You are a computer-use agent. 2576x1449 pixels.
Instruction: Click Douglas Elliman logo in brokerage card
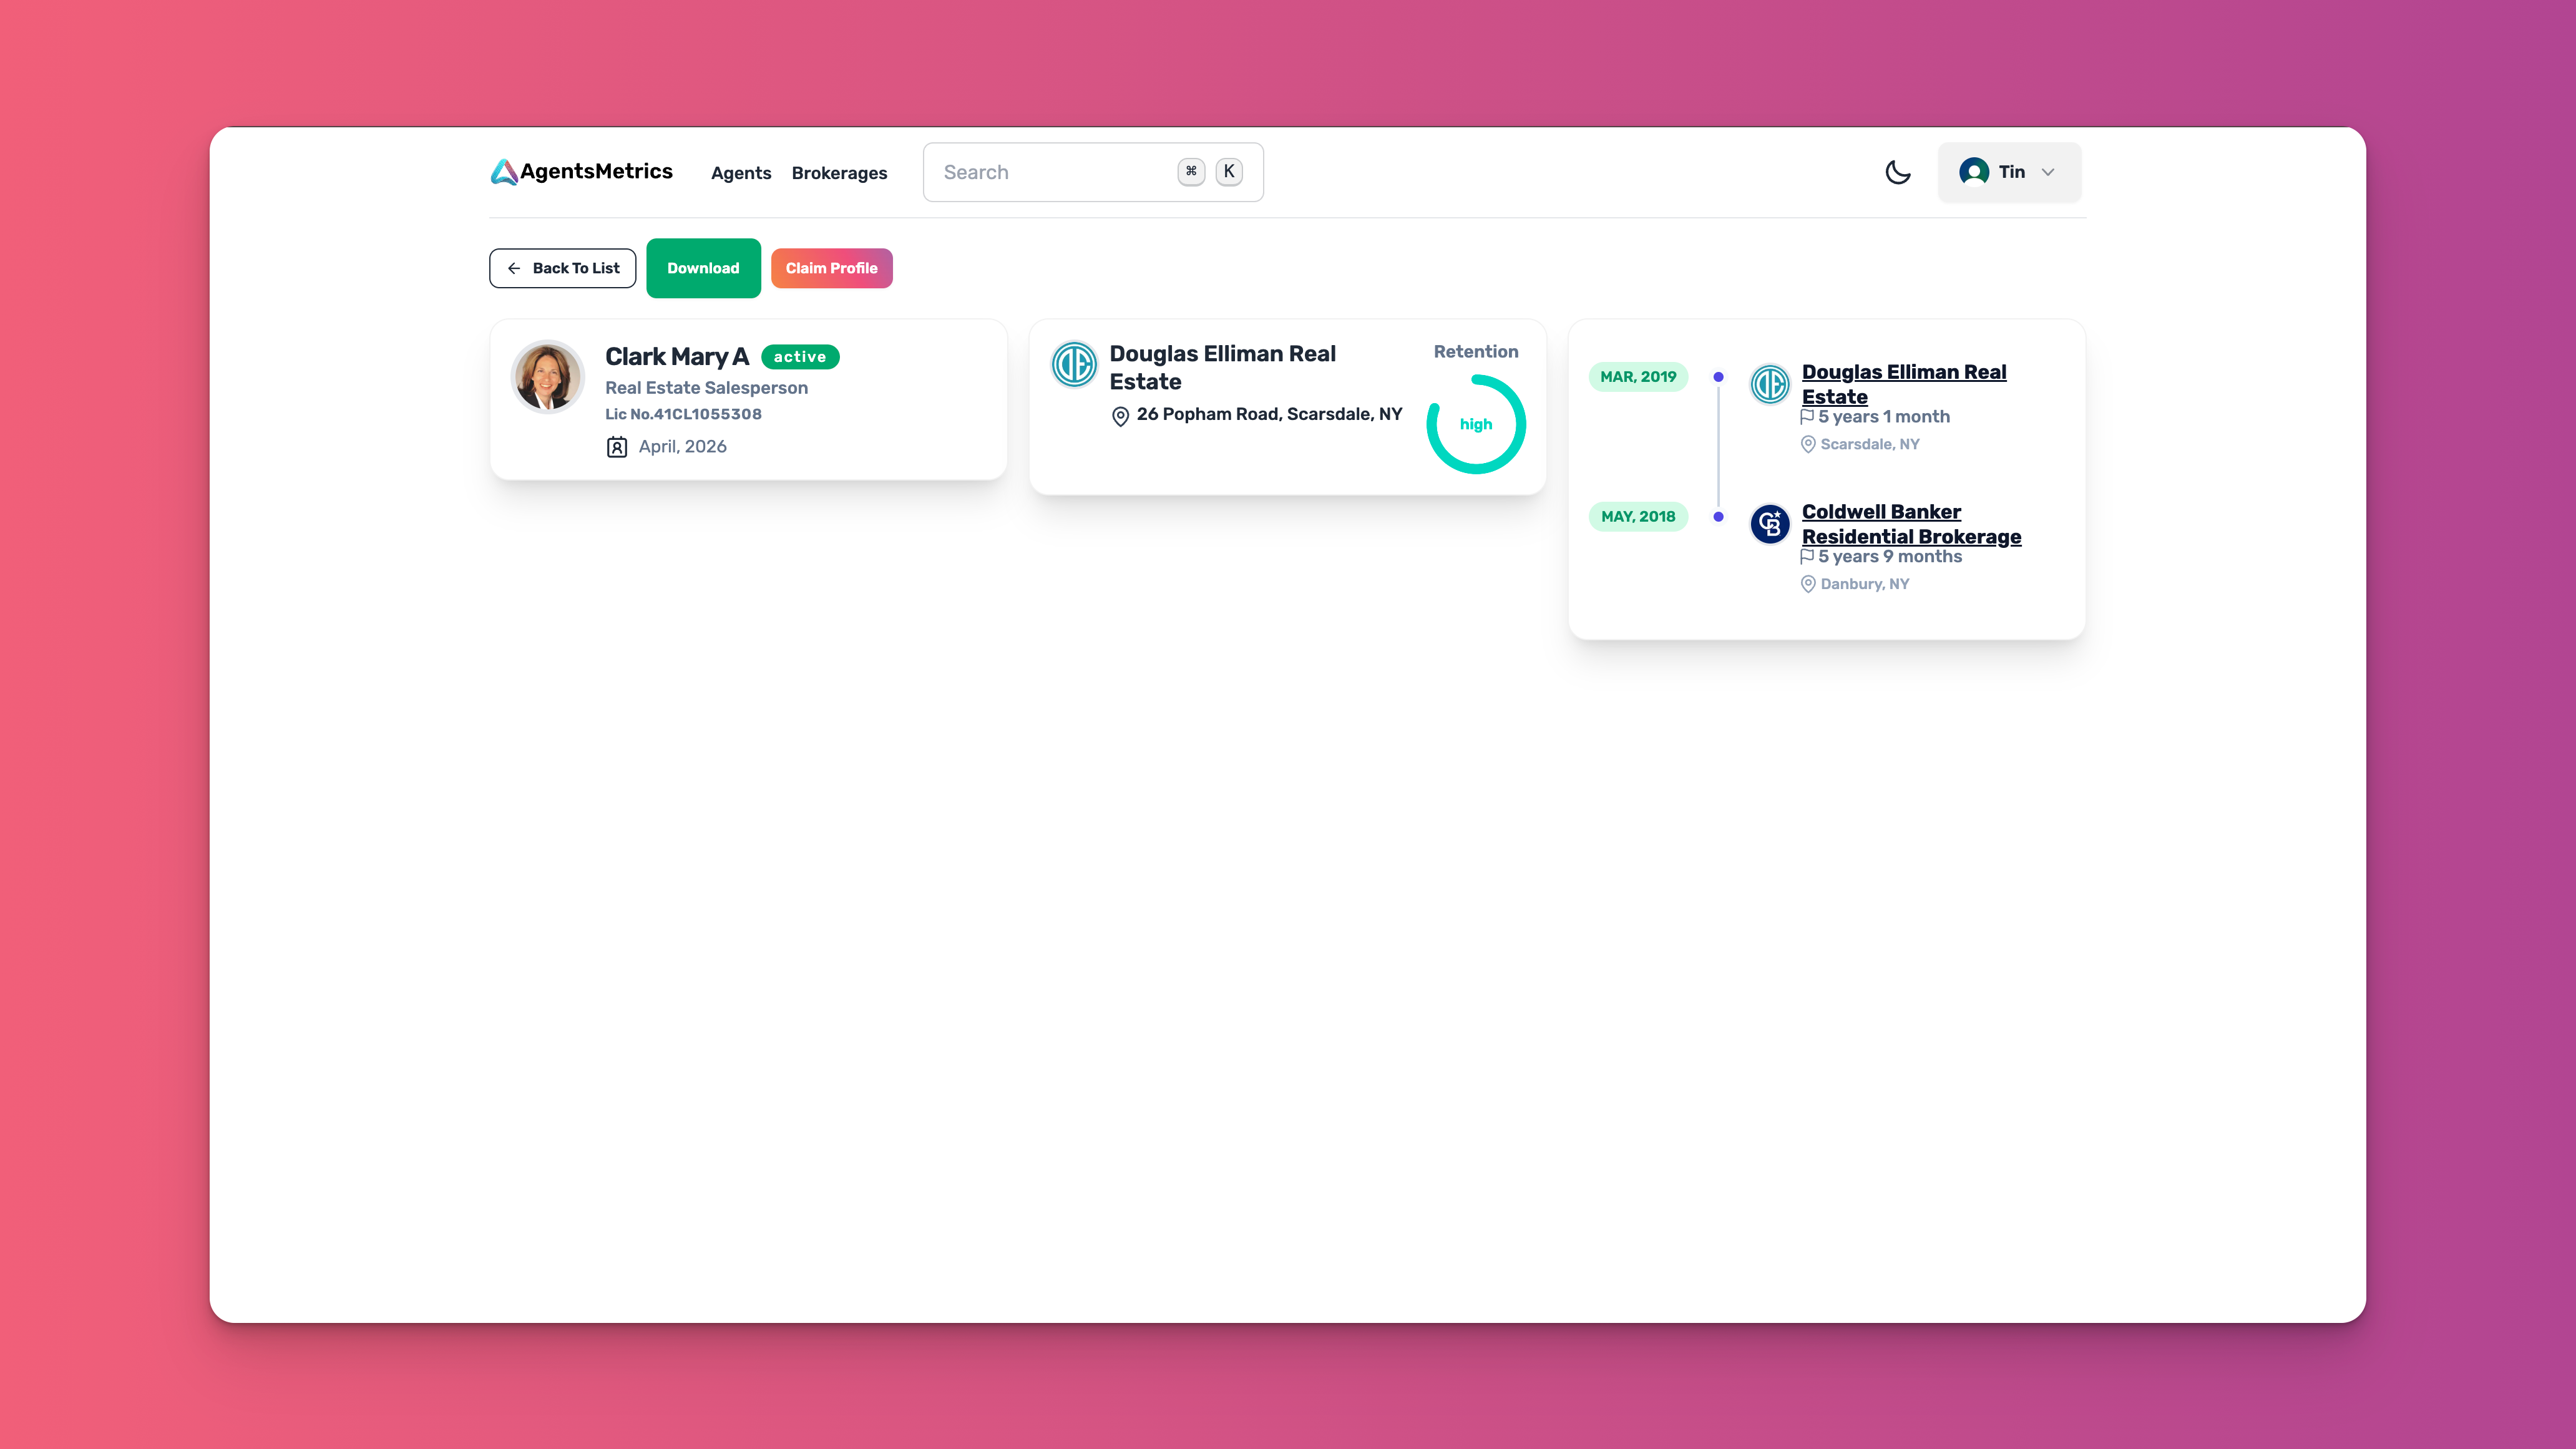[x=1074, y=364]
